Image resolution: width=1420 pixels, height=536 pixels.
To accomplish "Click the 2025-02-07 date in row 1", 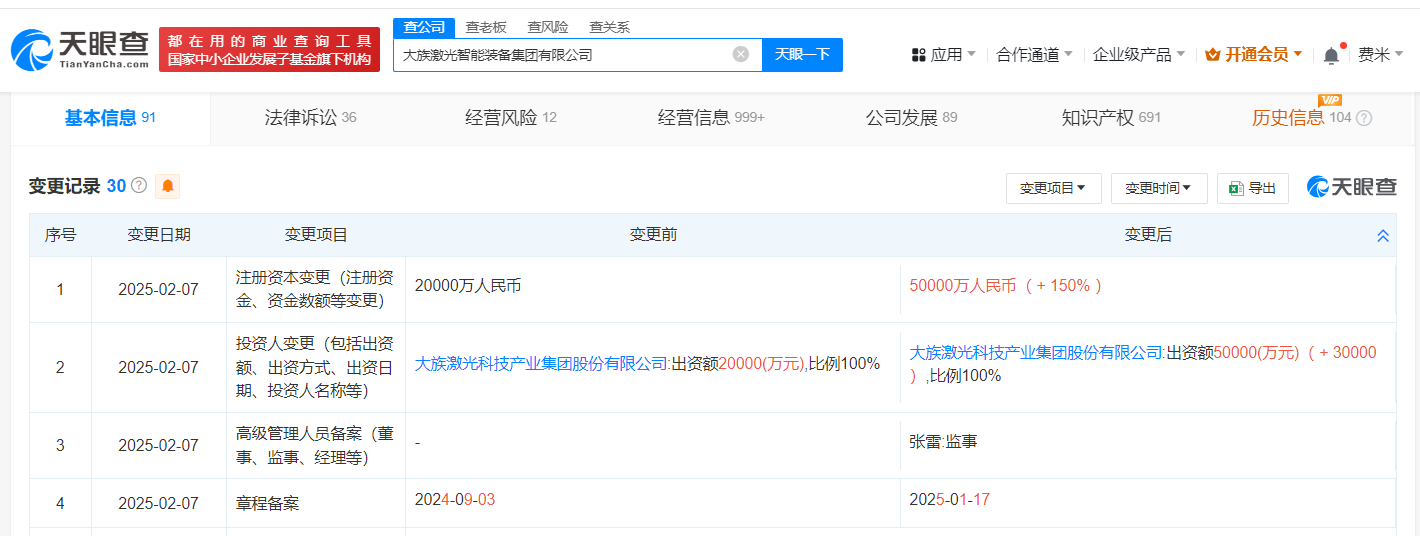I will 158,289.
